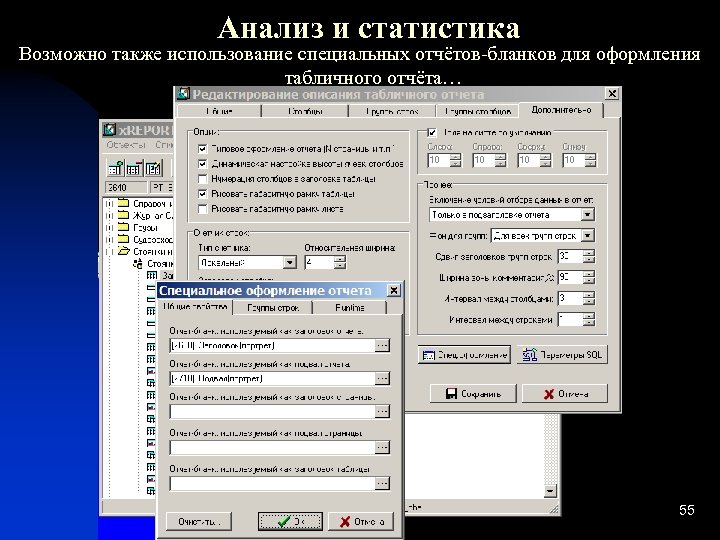Click the xREPORT window title icon
The height and width of the screenshot is (540, 720).
click(x=109, y=130)
